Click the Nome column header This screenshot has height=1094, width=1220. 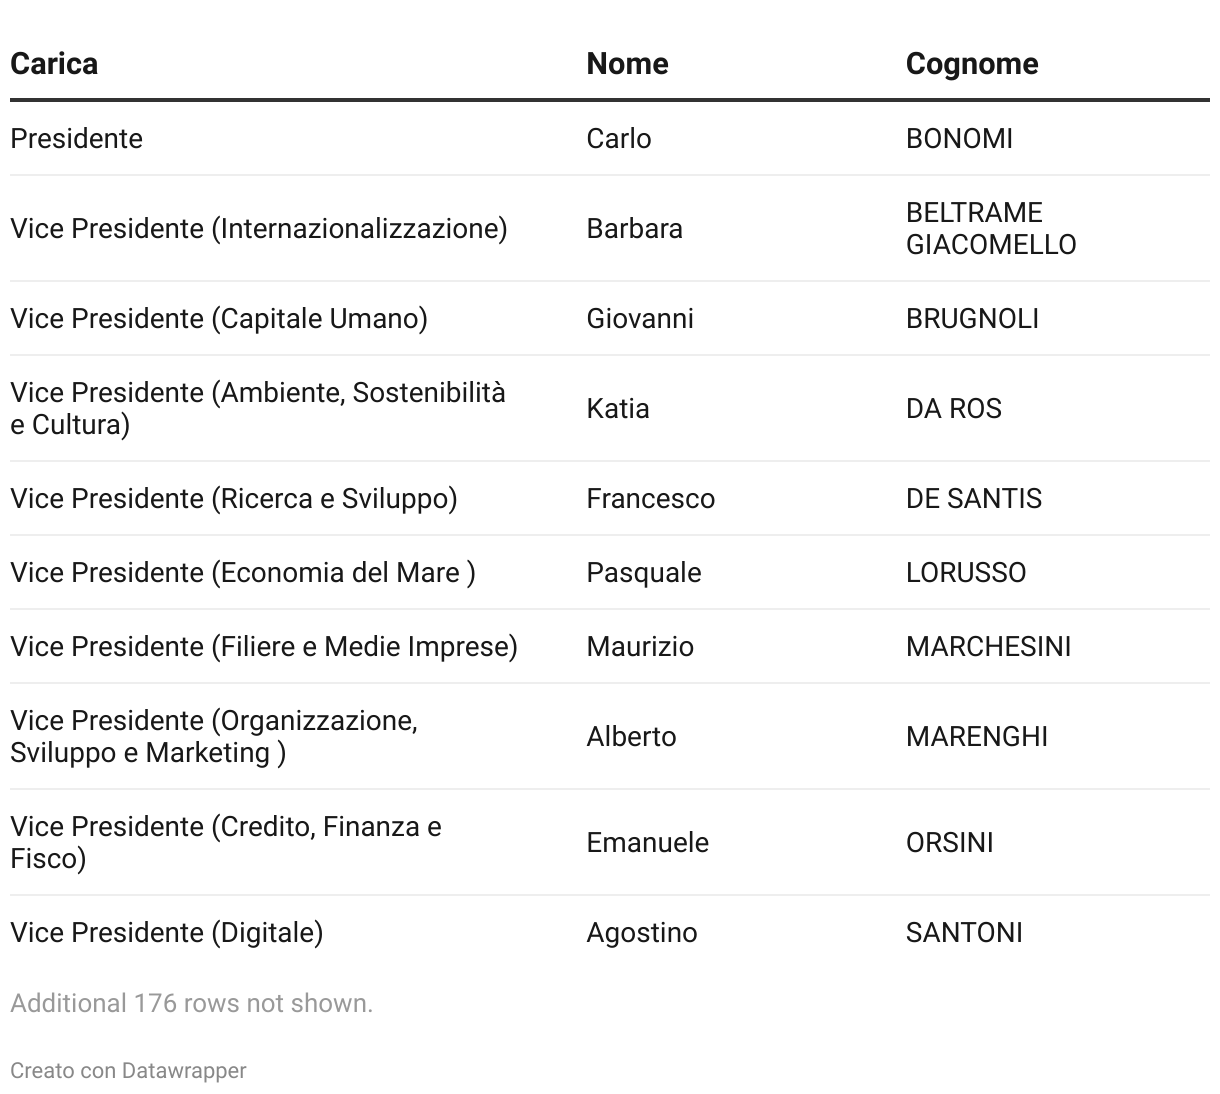pyautogui.click(x=627, y=64)
